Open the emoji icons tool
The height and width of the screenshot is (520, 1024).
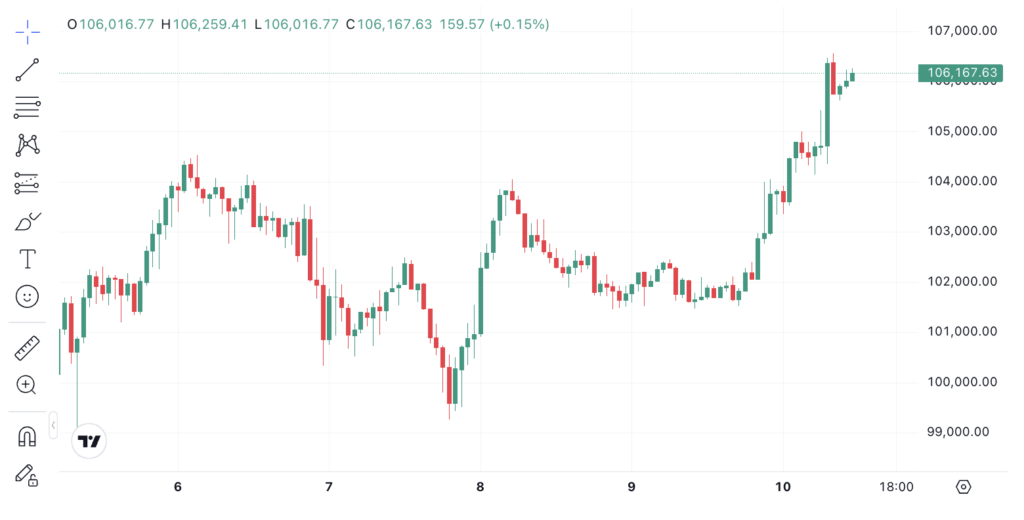27,297
